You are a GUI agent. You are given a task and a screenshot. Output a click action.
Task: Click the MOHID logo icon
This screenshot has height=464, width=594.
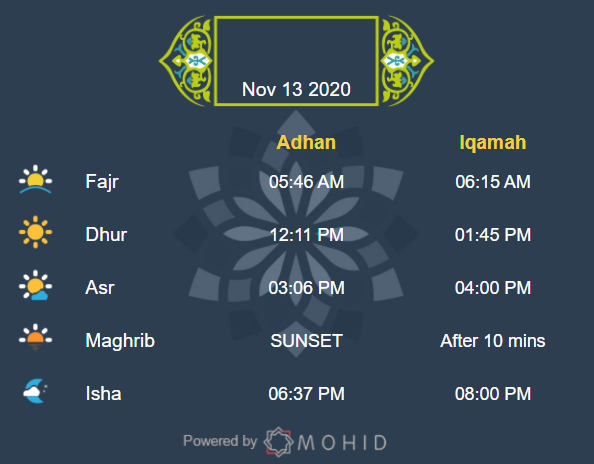click(278, 442)
